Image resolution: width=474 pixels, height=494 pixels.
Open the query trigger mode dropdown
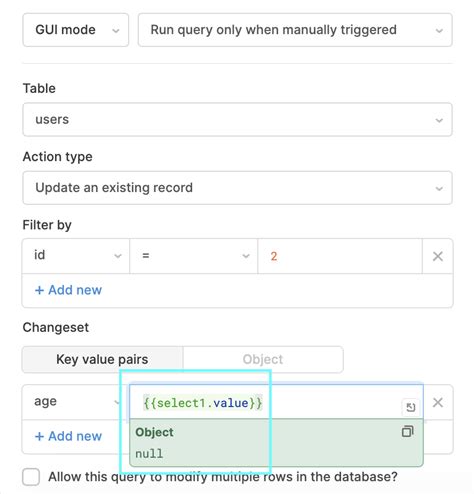point(295,30)
